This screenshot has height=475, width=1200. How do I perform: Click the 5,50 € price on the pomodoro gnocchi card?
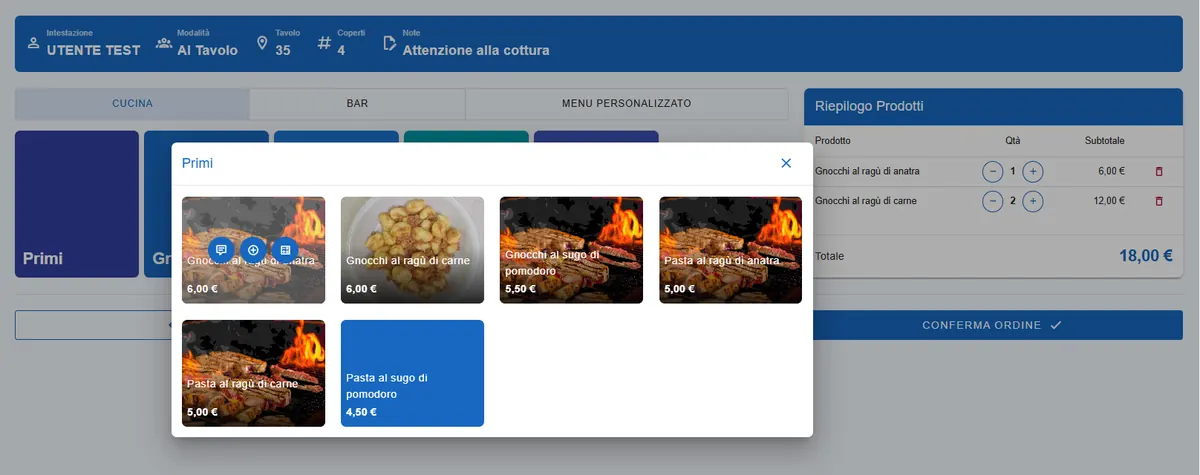(520, 289)
